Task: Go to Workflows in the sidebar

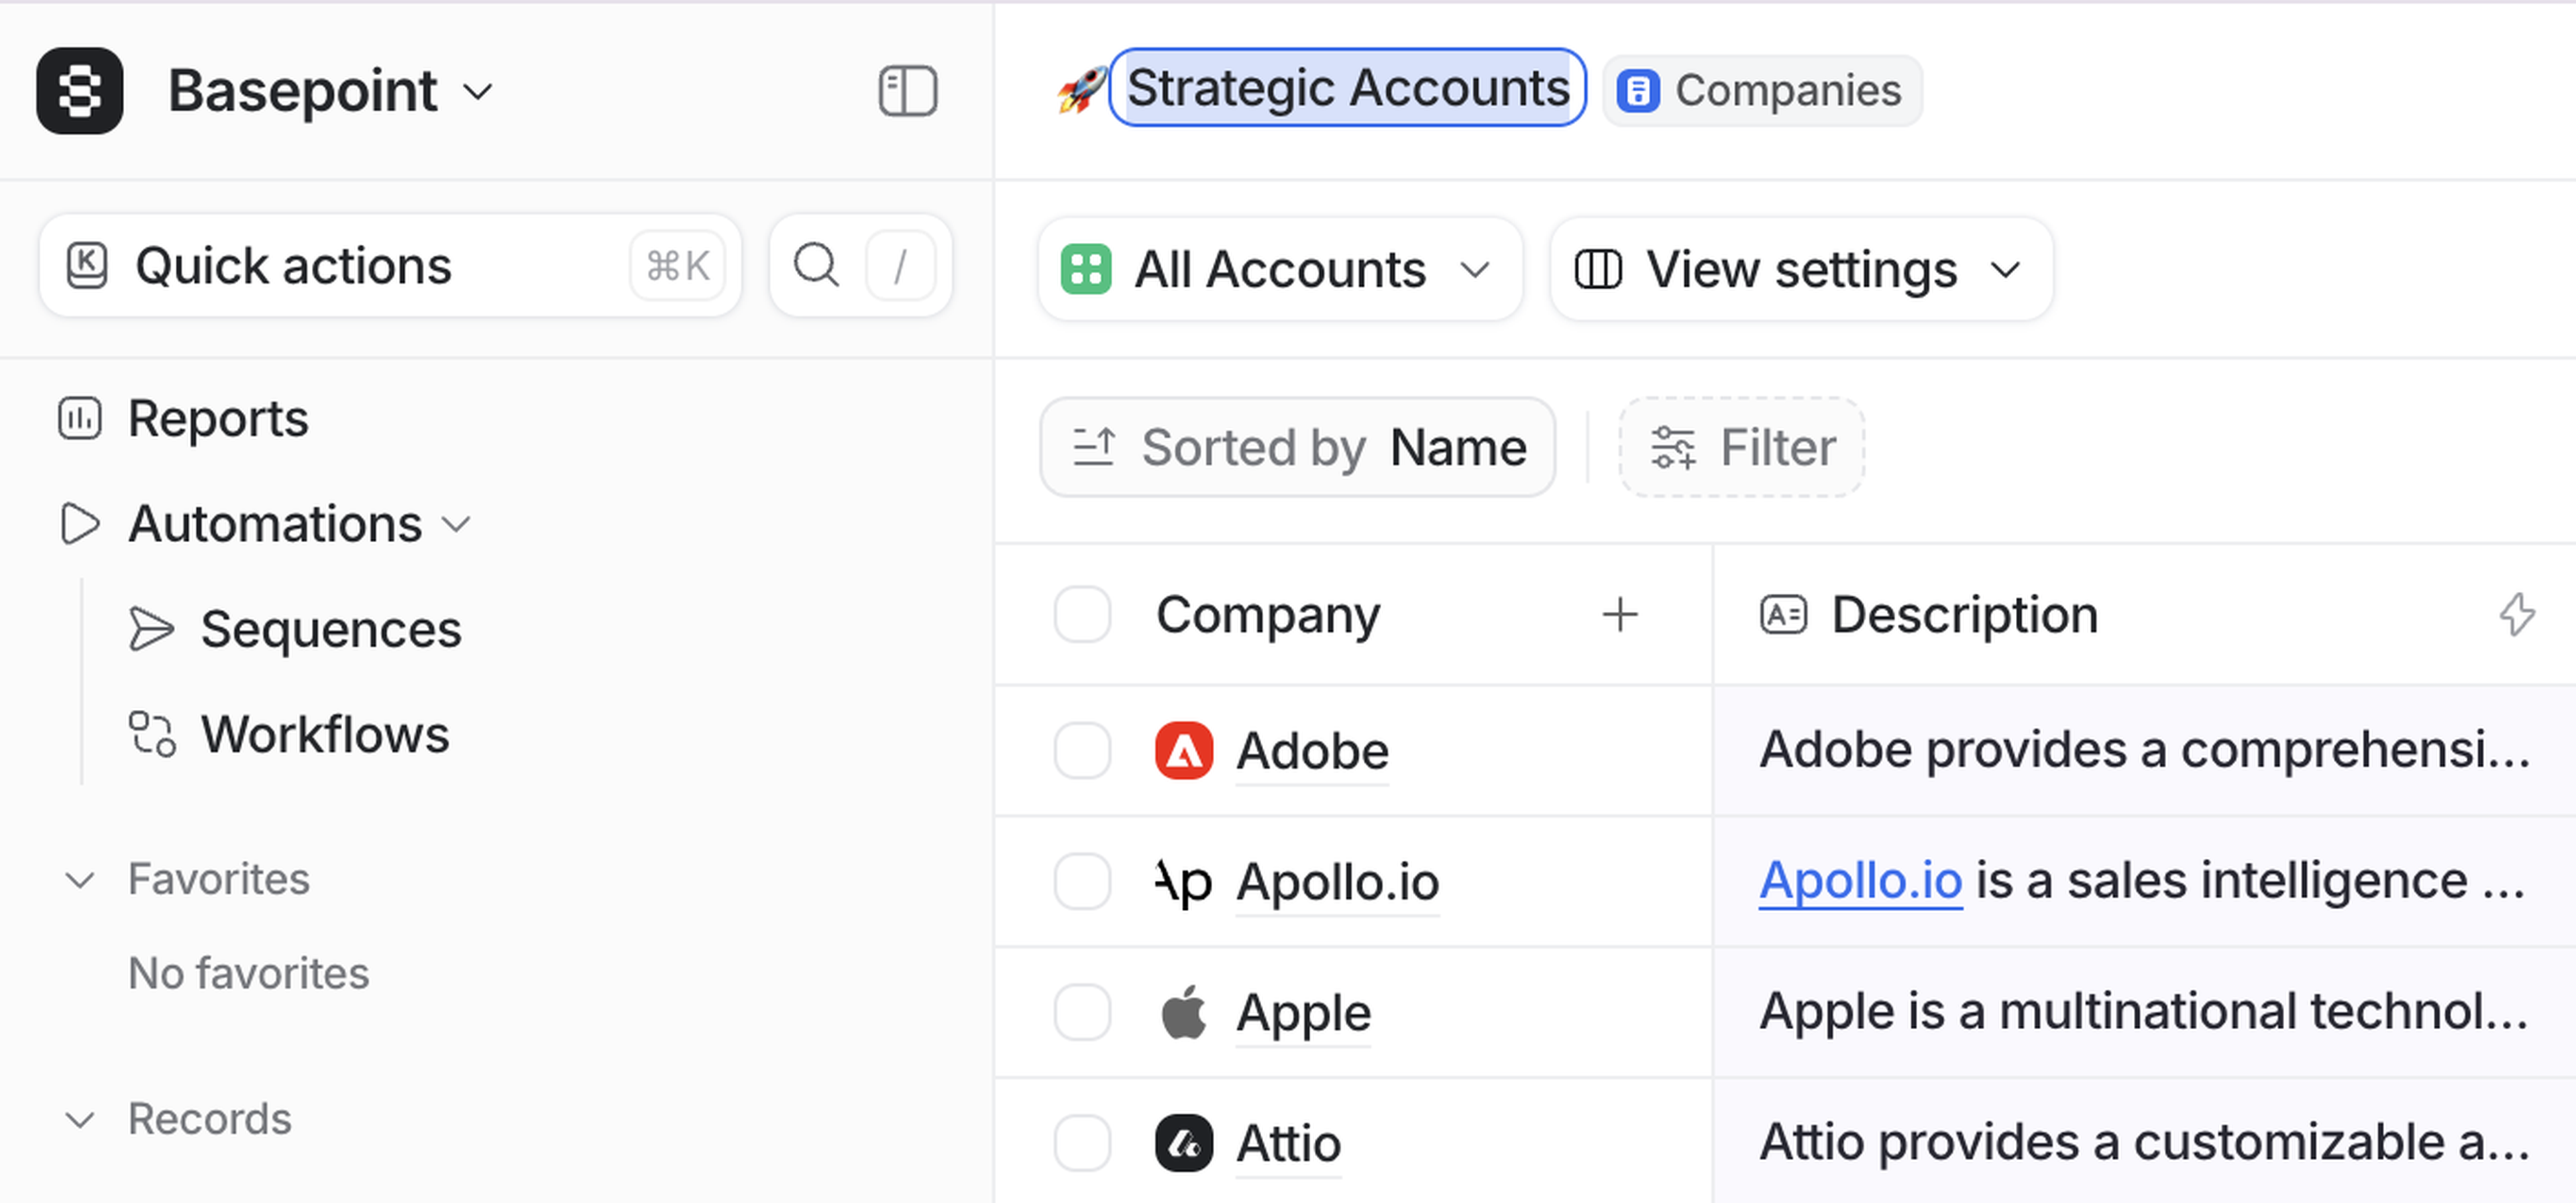Action: coord(324,734)
